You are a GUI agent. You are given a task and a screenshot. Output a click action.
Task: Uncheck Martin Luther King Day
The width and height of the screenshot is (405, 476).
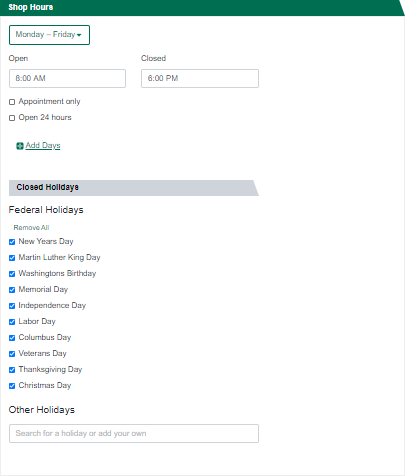[12, 258]
